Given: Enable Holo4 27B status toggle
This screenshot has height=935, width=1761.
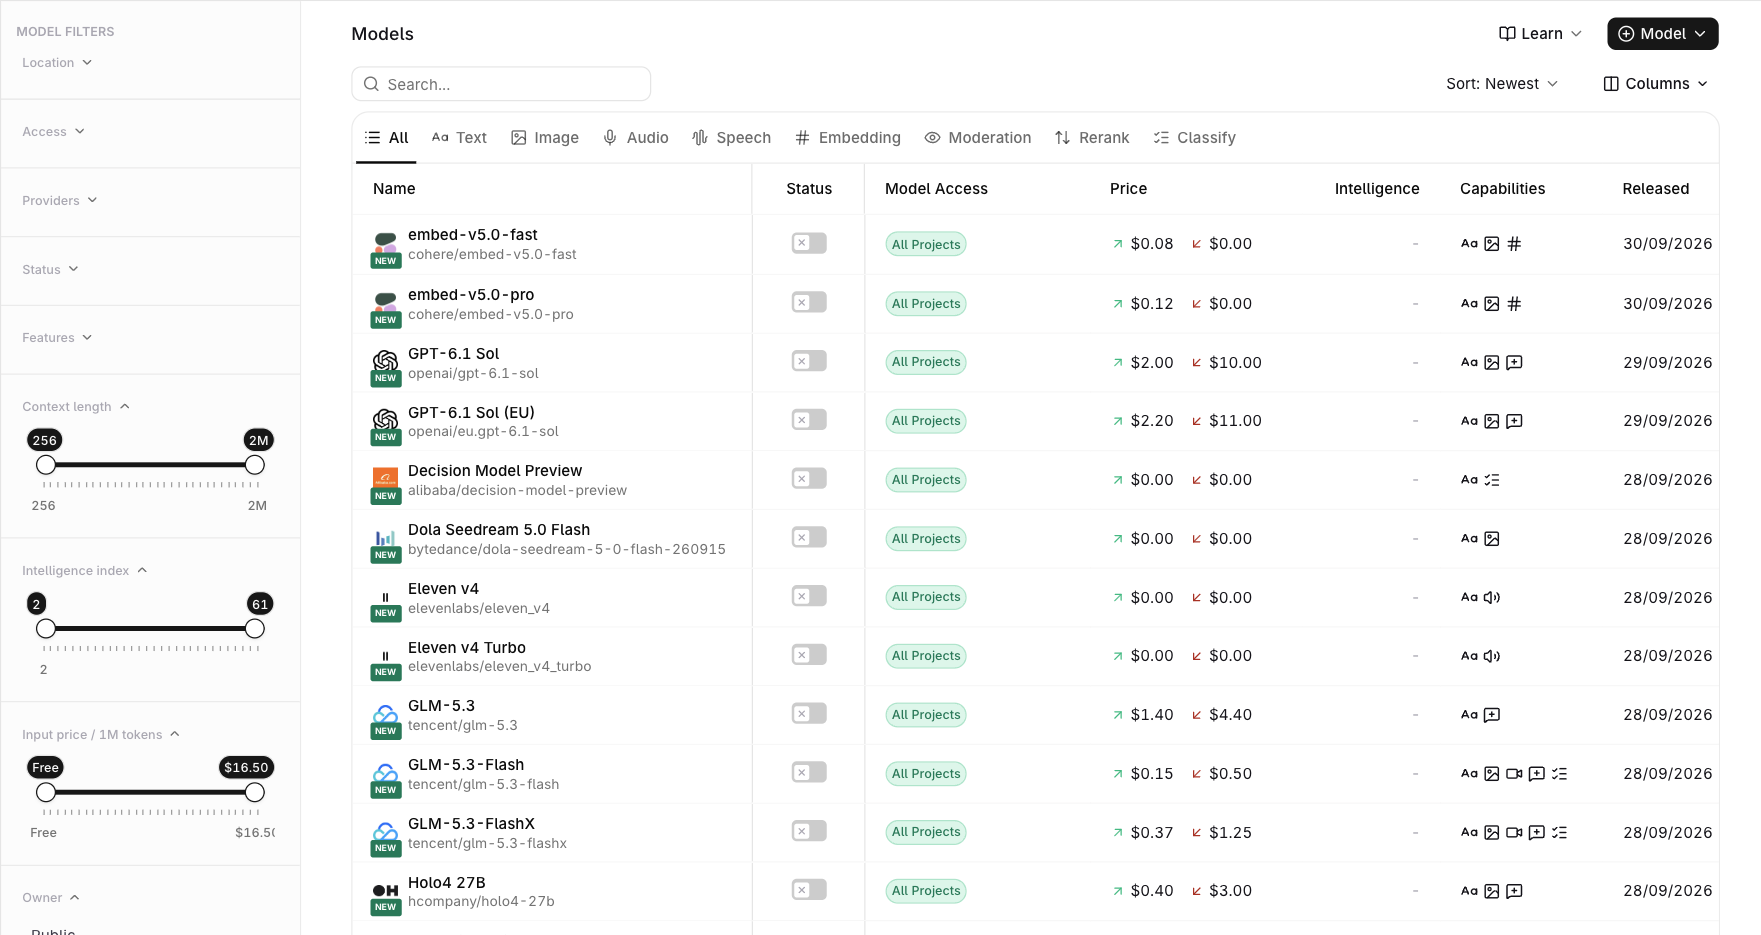Looking at the screenshot, I should [809, 890].
